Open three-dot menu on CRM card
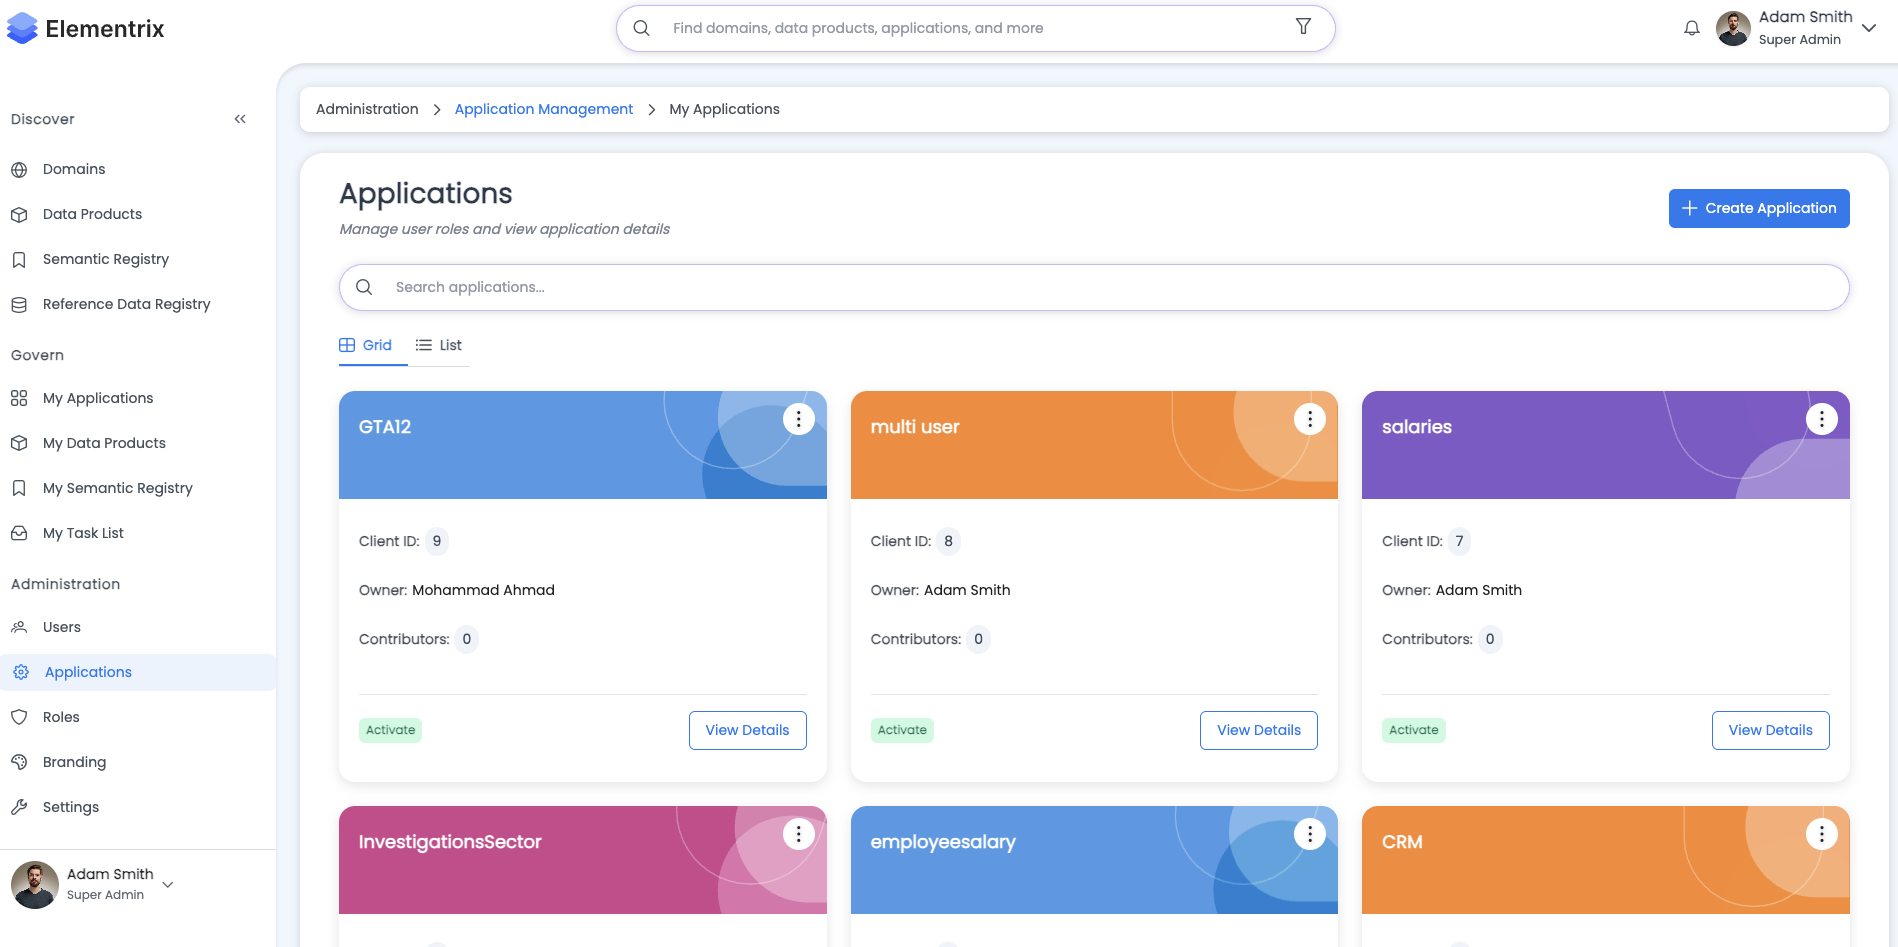The image size is (1898, 947). pos(1821,834)
